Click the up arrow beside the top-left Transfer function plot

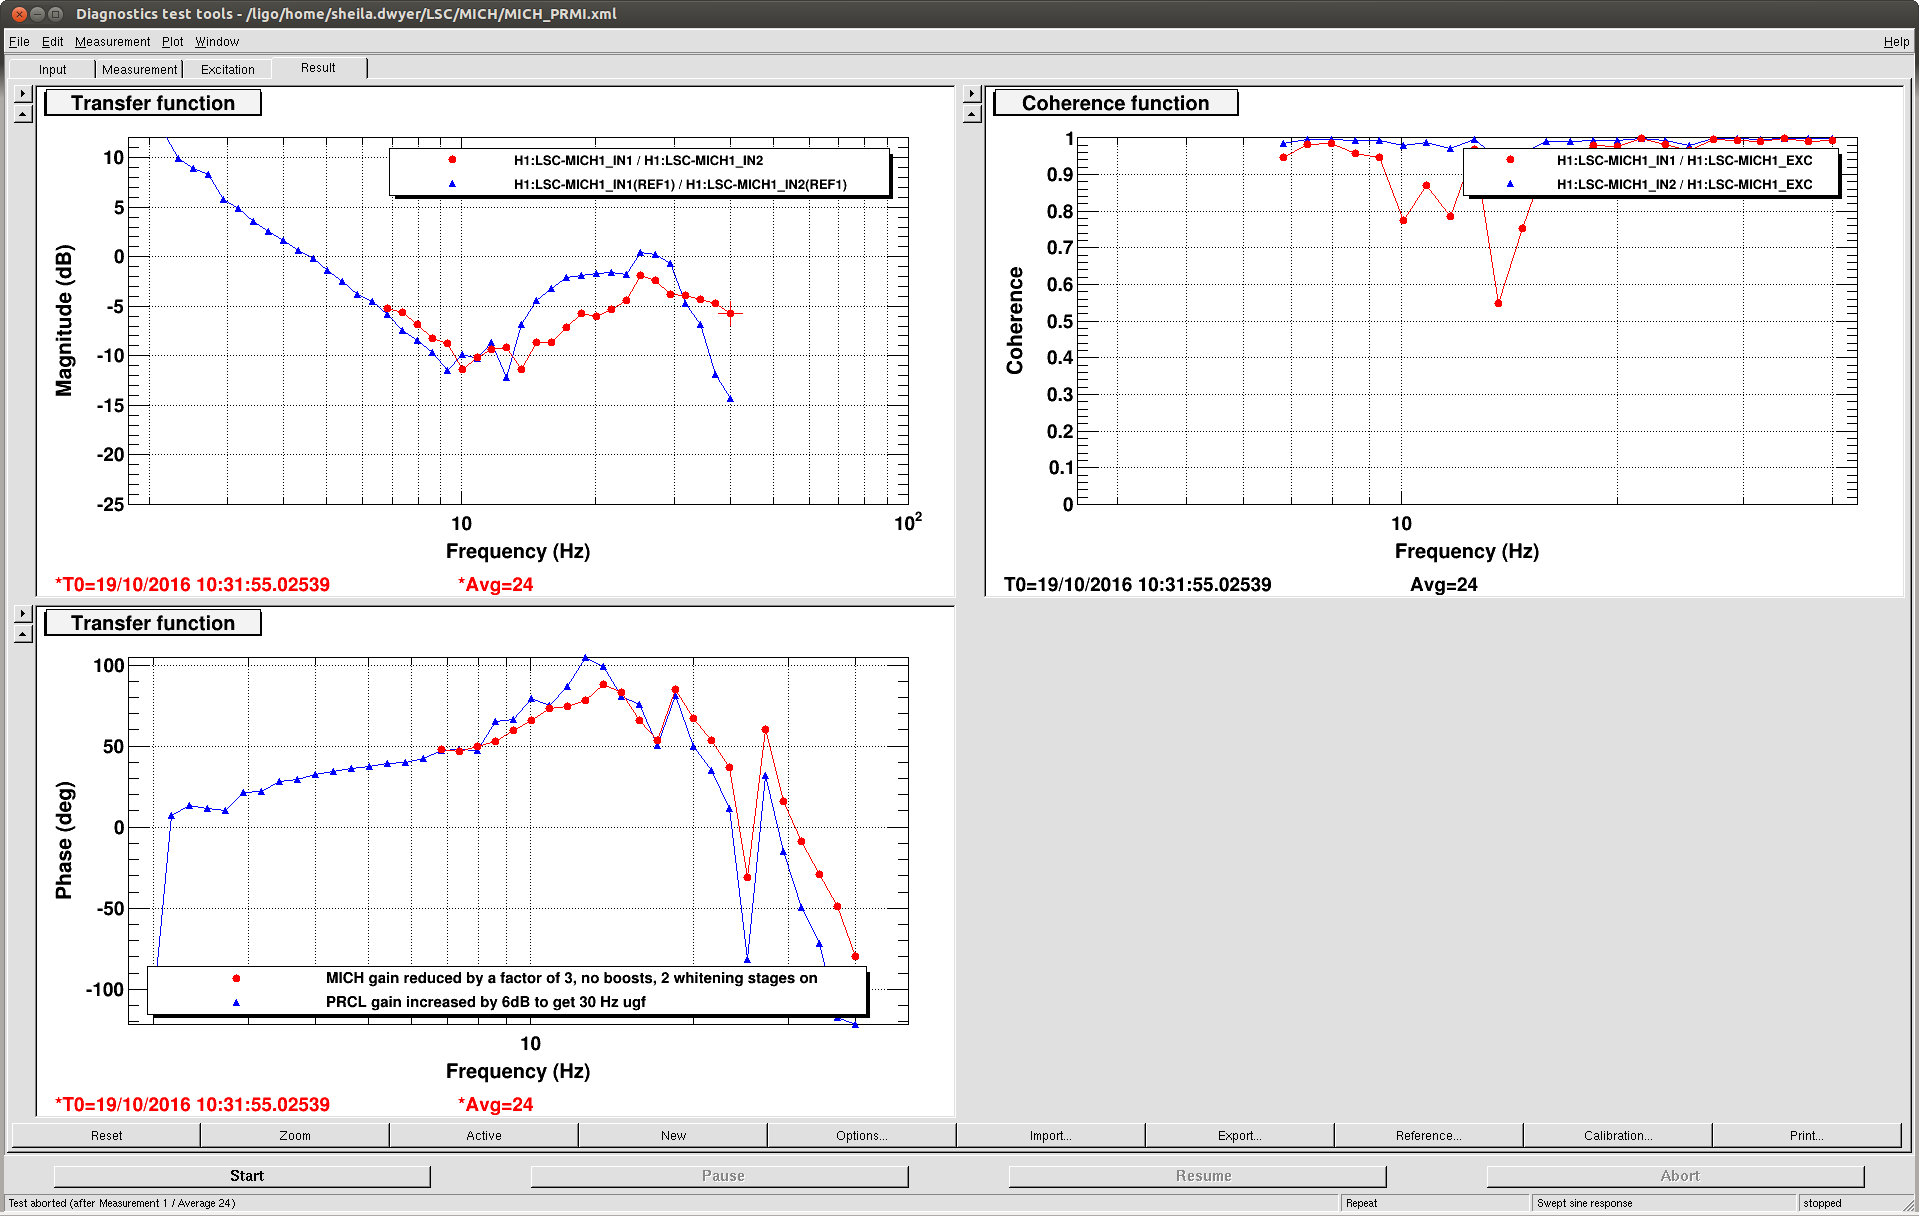24,114
